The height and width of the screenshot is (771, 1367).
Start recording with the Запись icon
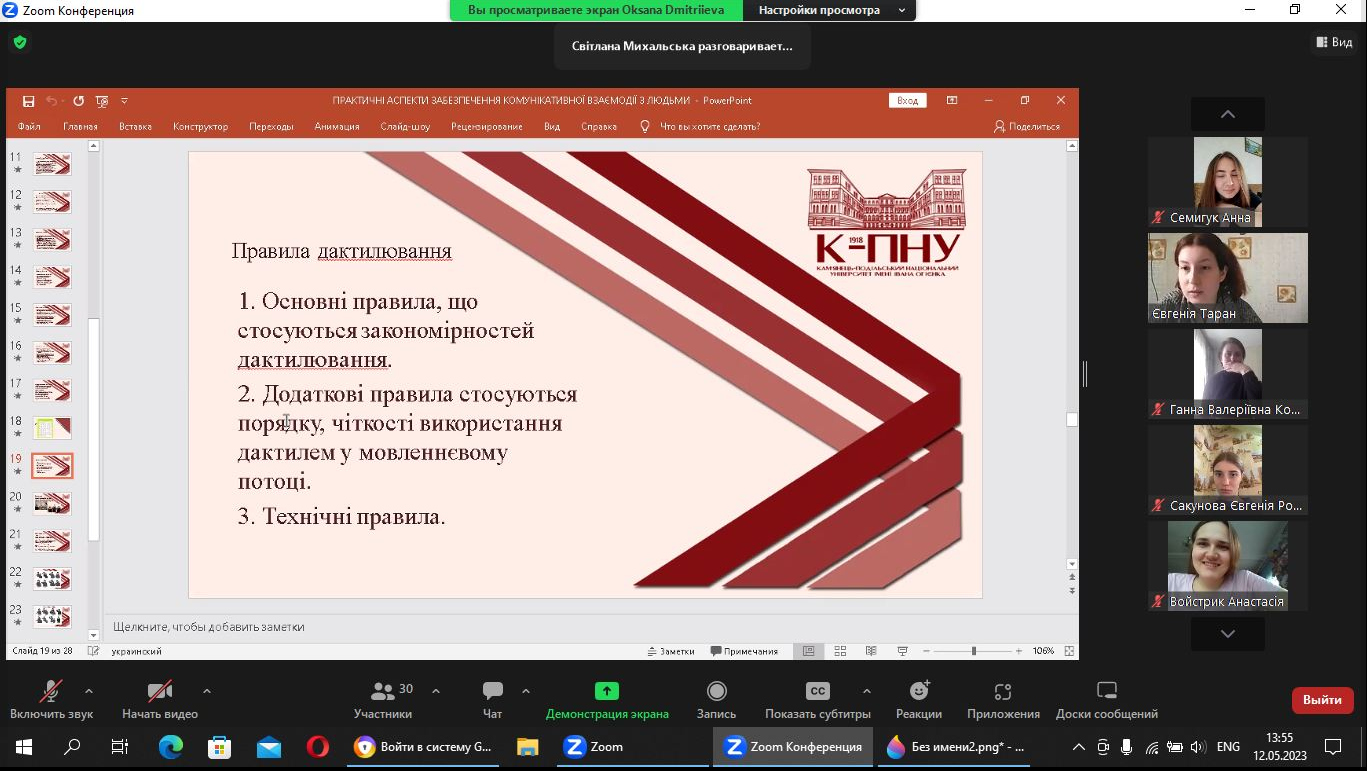[716, 692]
